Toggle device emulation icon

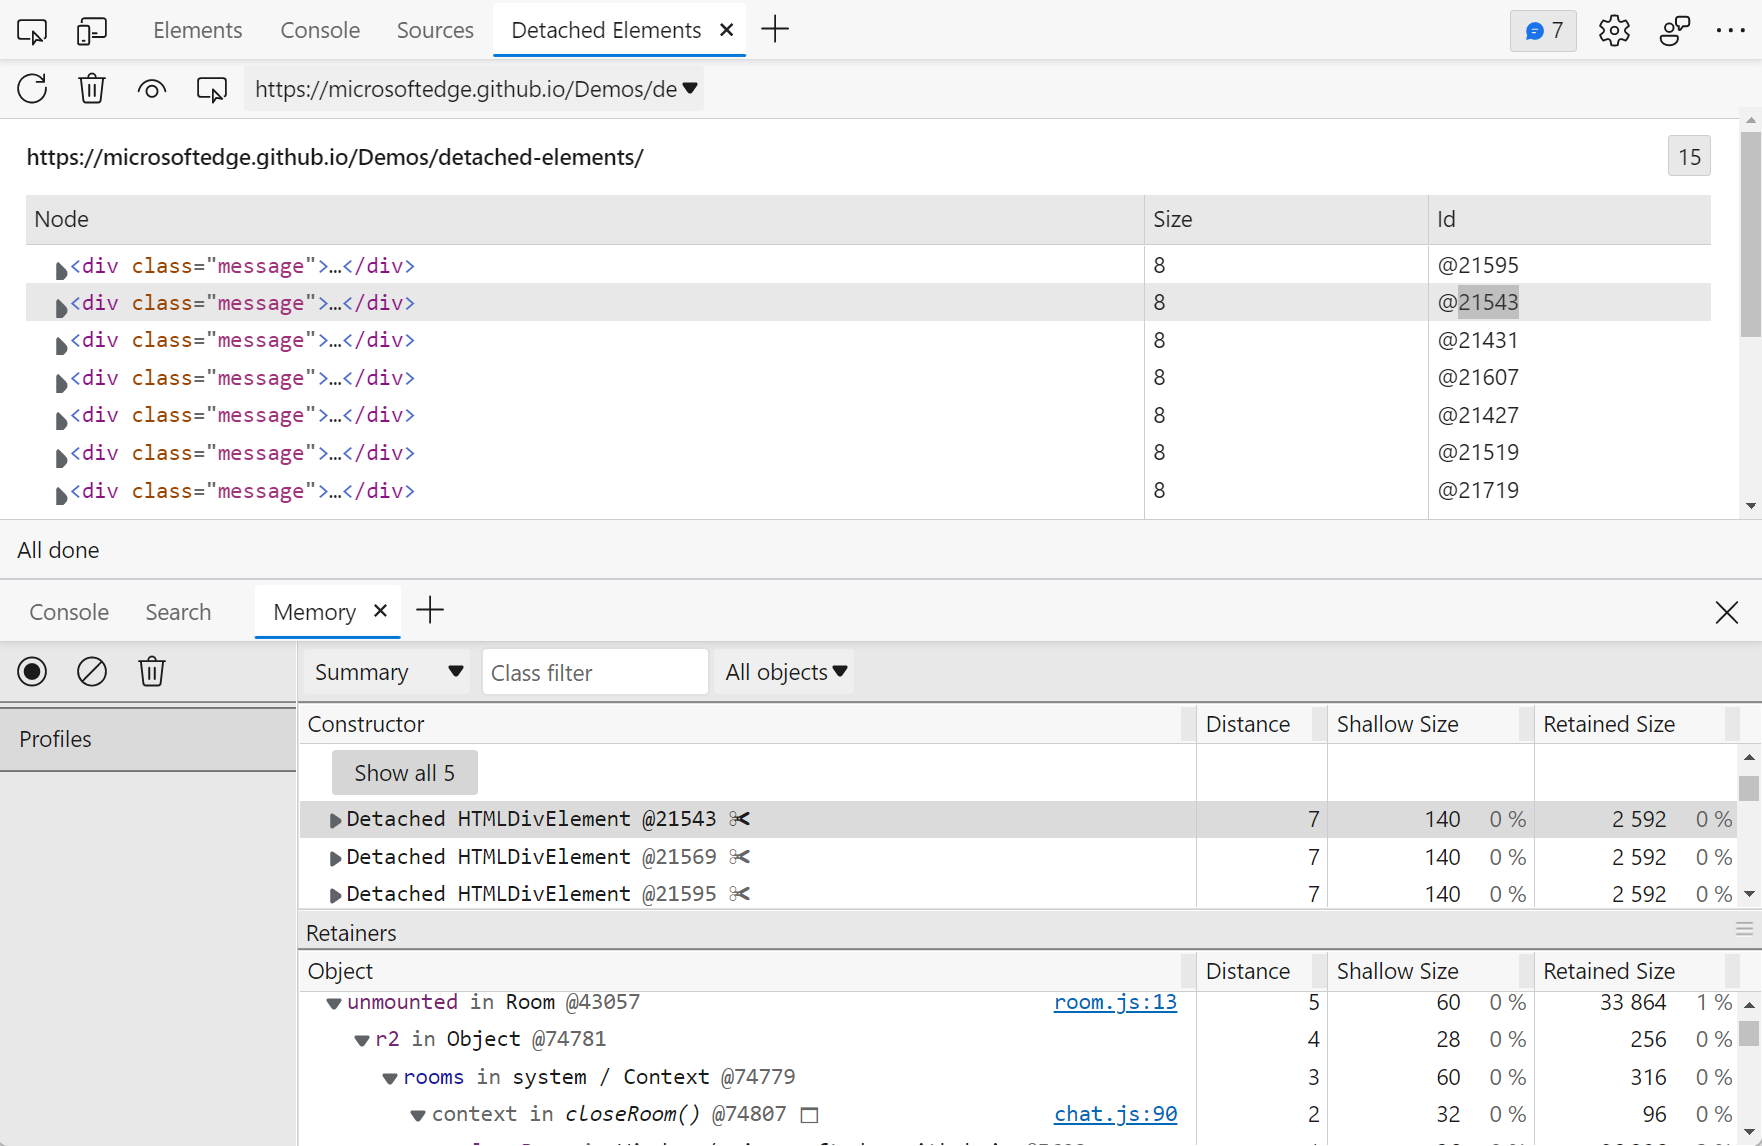click(91, 31)
